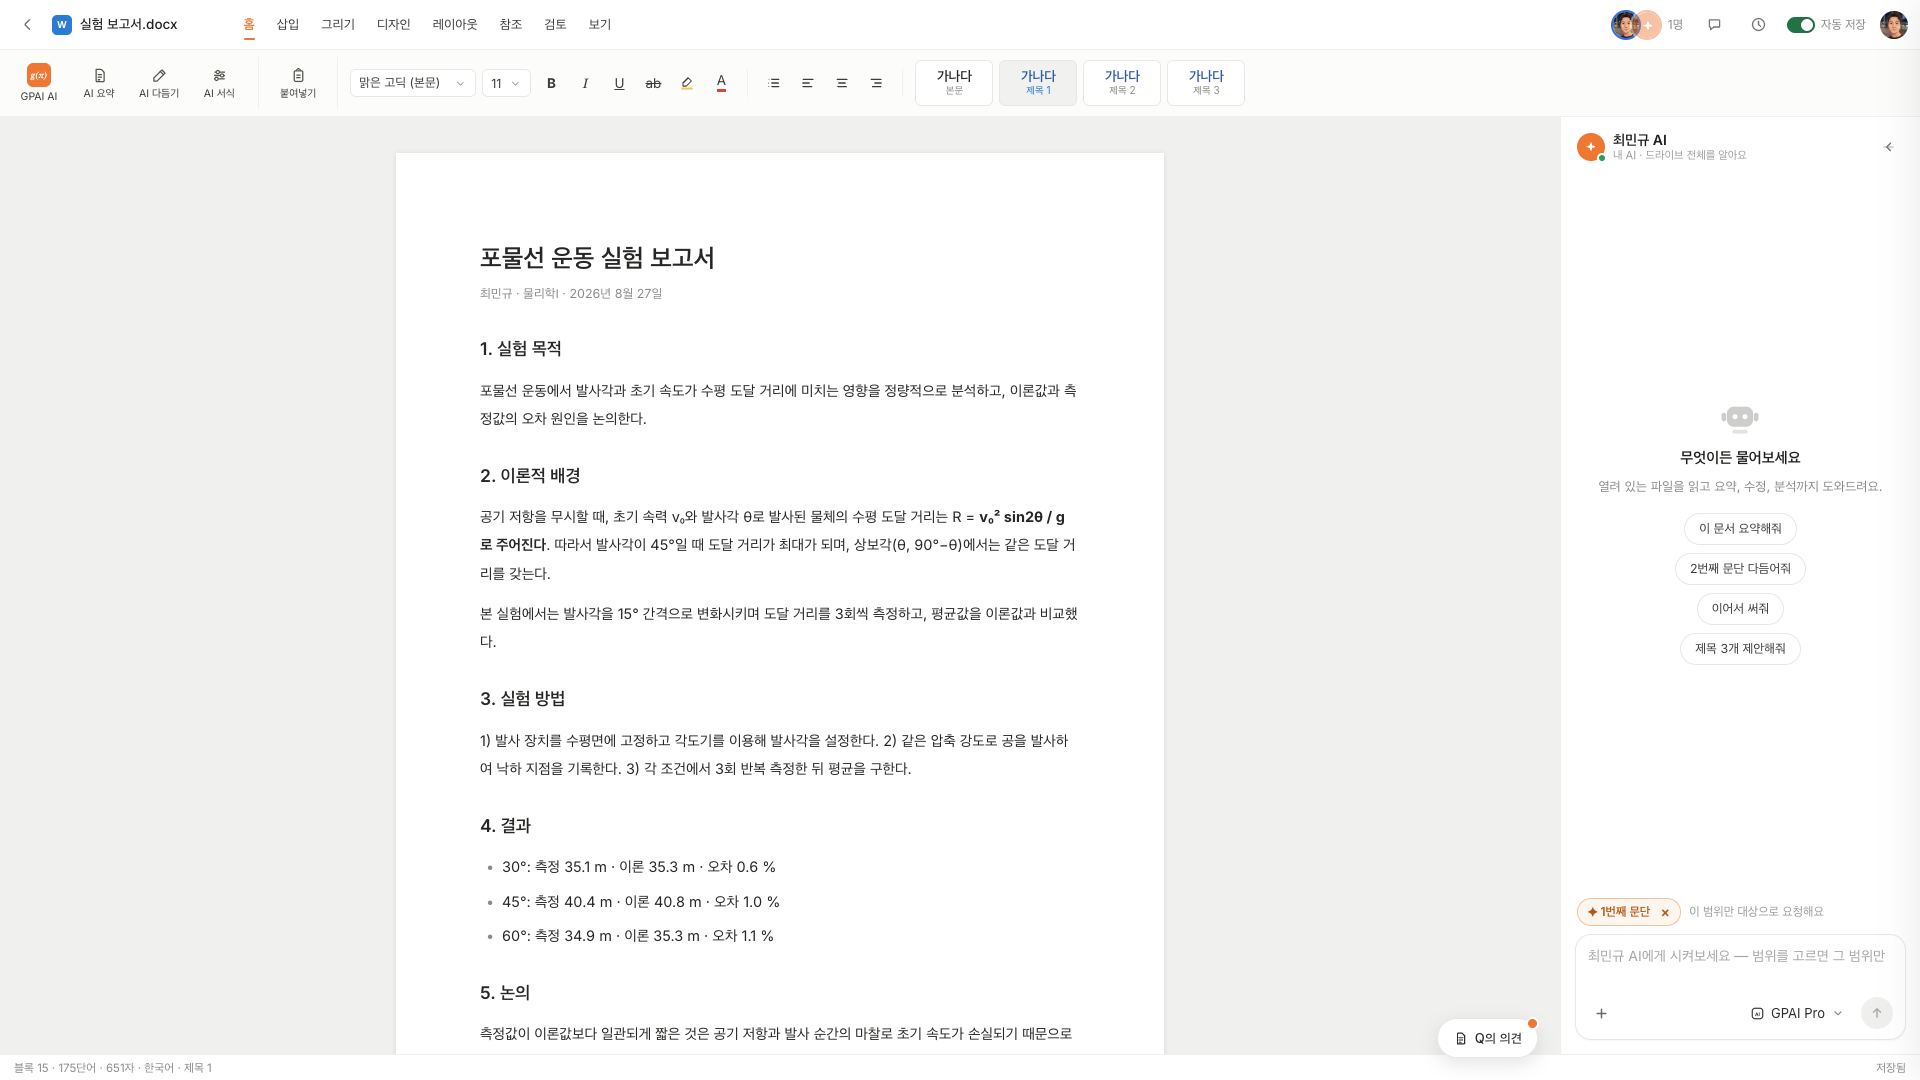Click the 이 문서 요약해줘 suggestion

1740,529
